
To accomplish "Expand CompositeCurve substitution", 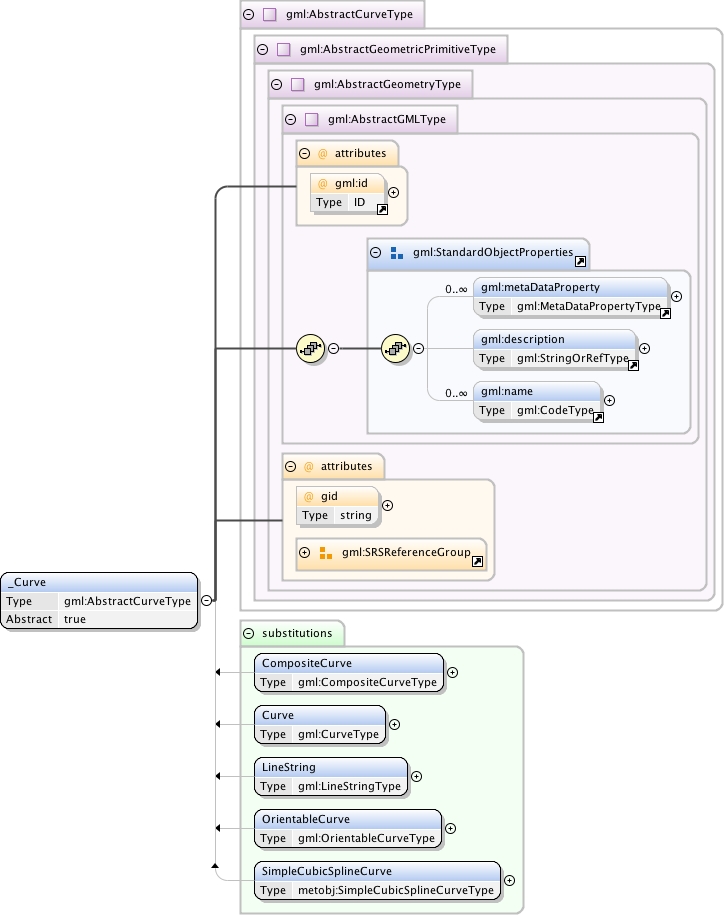I will [452, 672].
